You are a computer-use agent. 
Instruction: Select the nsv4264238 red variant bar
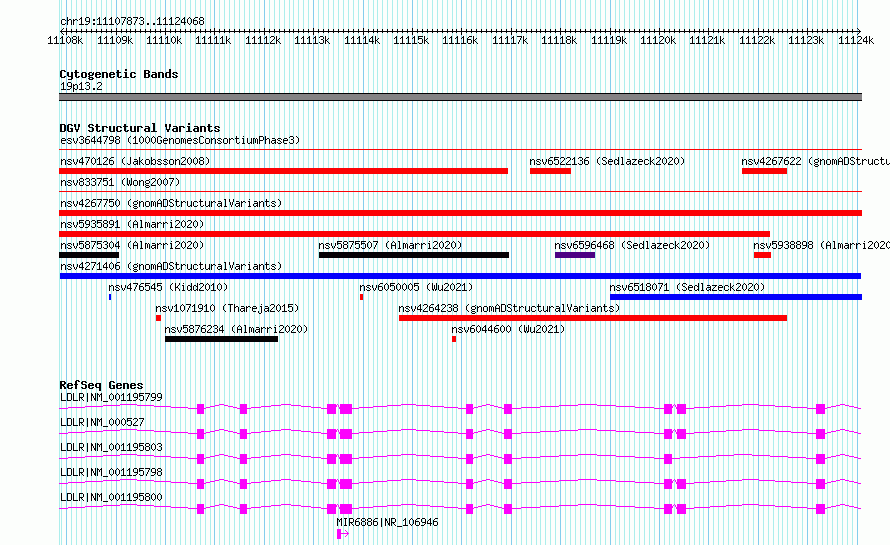click(x=593, y=318)
